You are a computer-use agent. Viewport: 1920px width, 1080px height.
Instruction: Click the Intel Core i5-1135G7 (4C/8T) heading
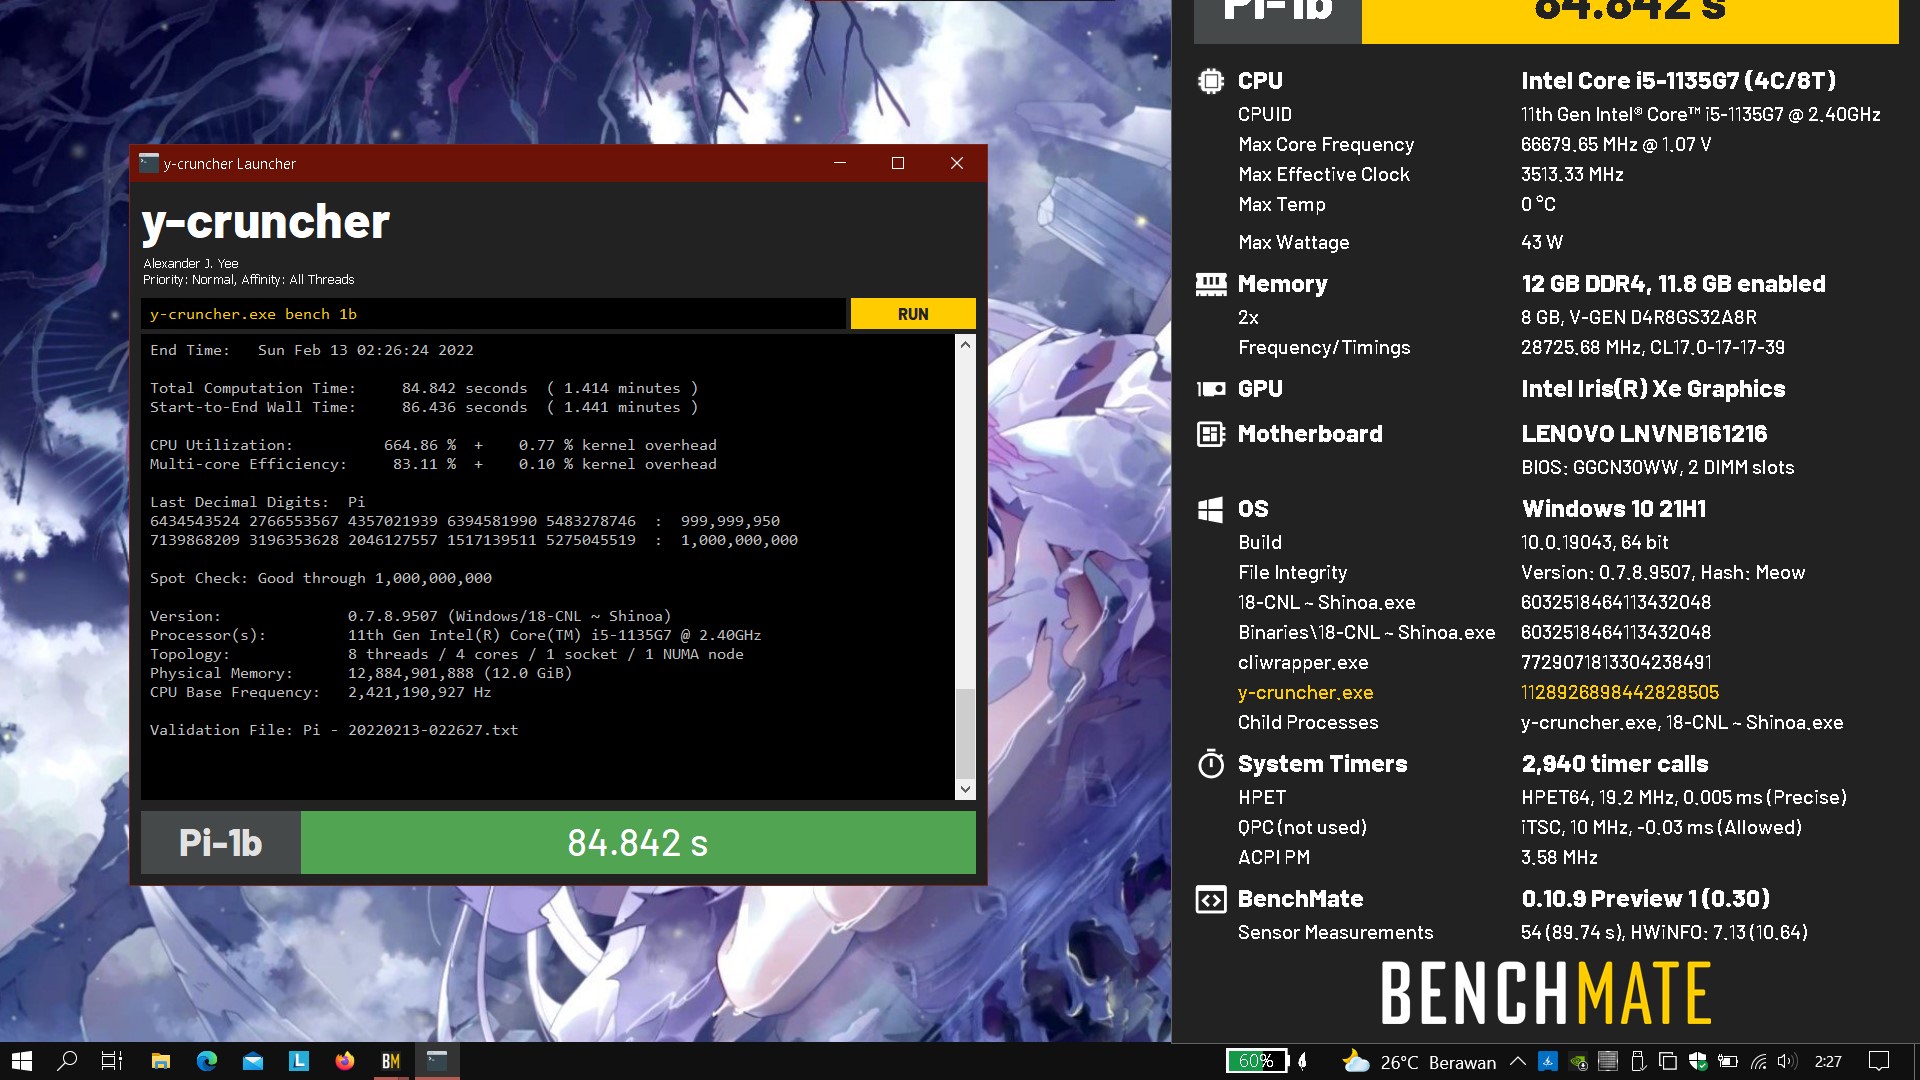coord(1678,81)
